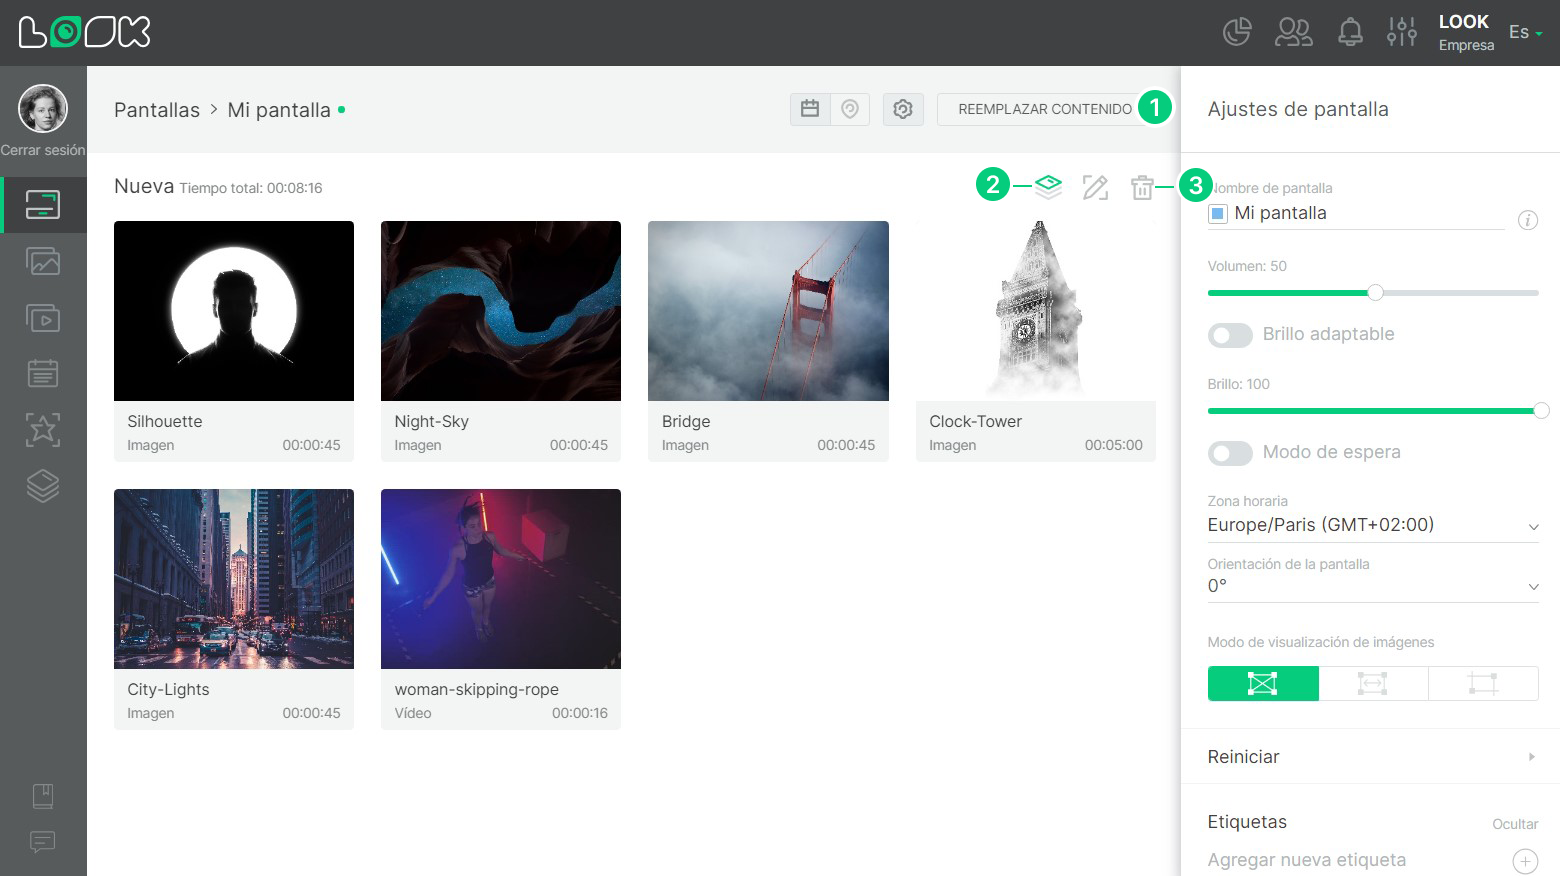1560x876 pixels.
Task: Click the edit playlist pencil icon
Action: coord(1095,187)
